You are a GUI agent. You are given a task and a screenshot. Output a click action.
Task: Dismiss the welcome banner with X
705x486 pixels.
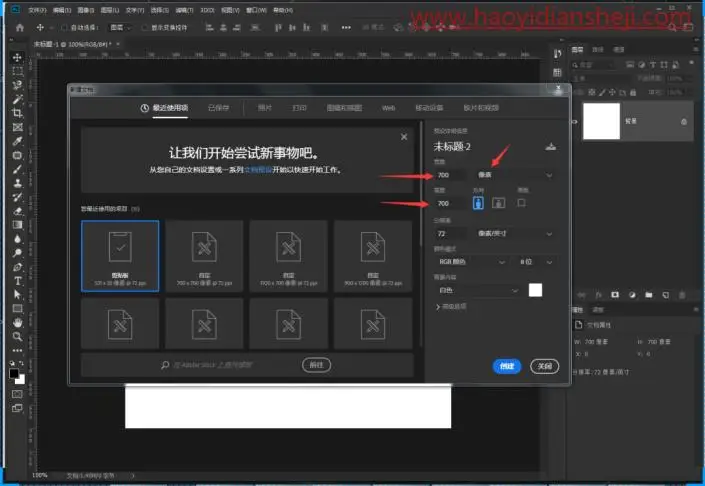[x=404, y=137]
